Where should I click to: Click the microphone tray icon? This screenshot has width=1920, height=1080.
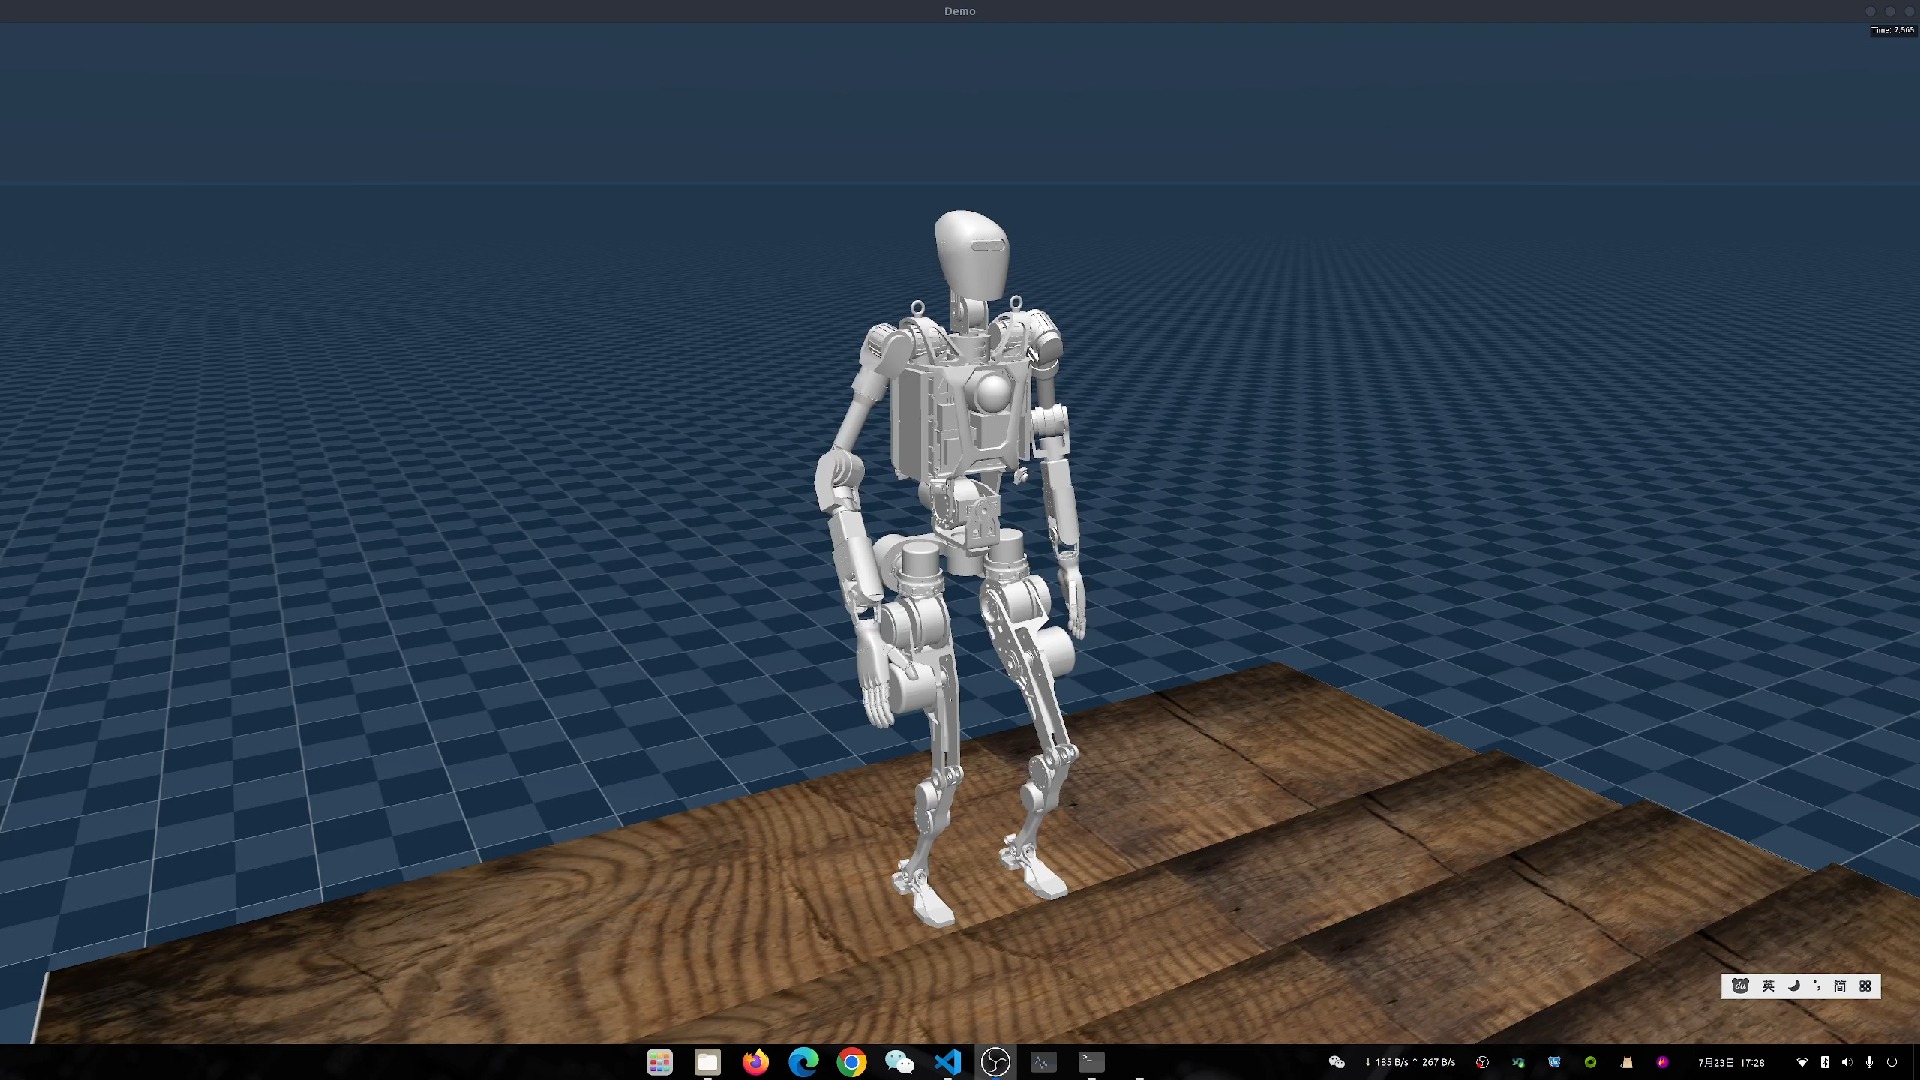pyautogui.click(x=1869, y=1062)
